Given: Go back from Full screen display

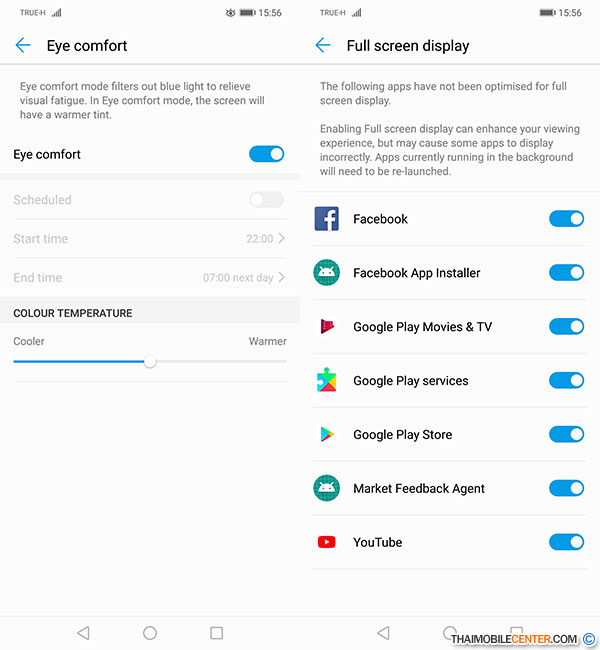Looking at the screenshot, I should 323,45.
